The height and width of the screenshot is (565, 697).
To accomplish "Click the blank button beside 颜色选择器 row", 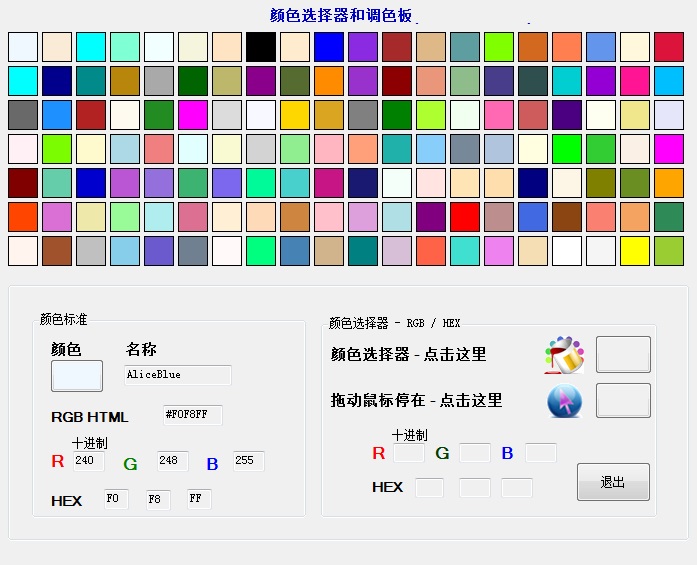I will click(623, 355).
